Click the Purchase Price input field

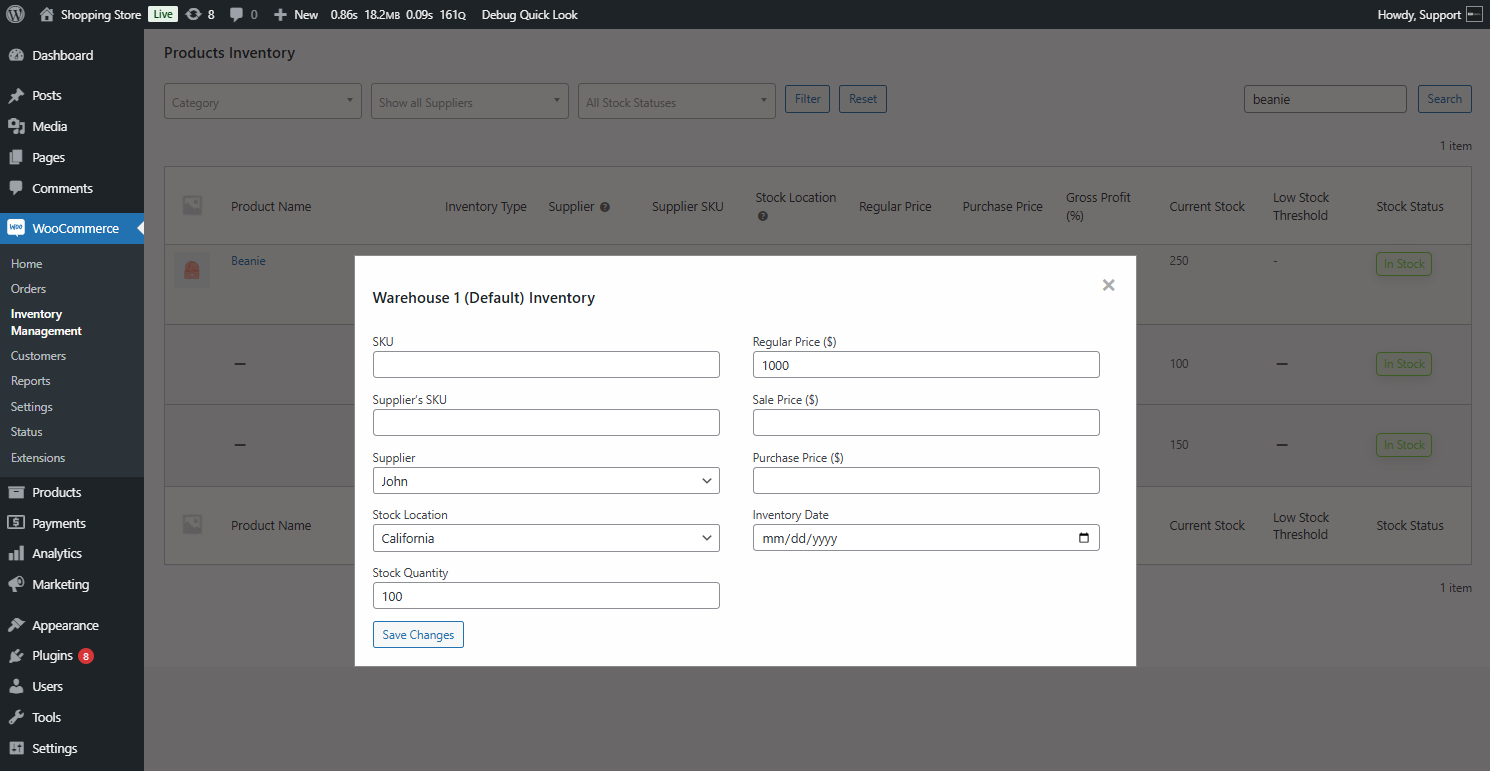[926, 481]
